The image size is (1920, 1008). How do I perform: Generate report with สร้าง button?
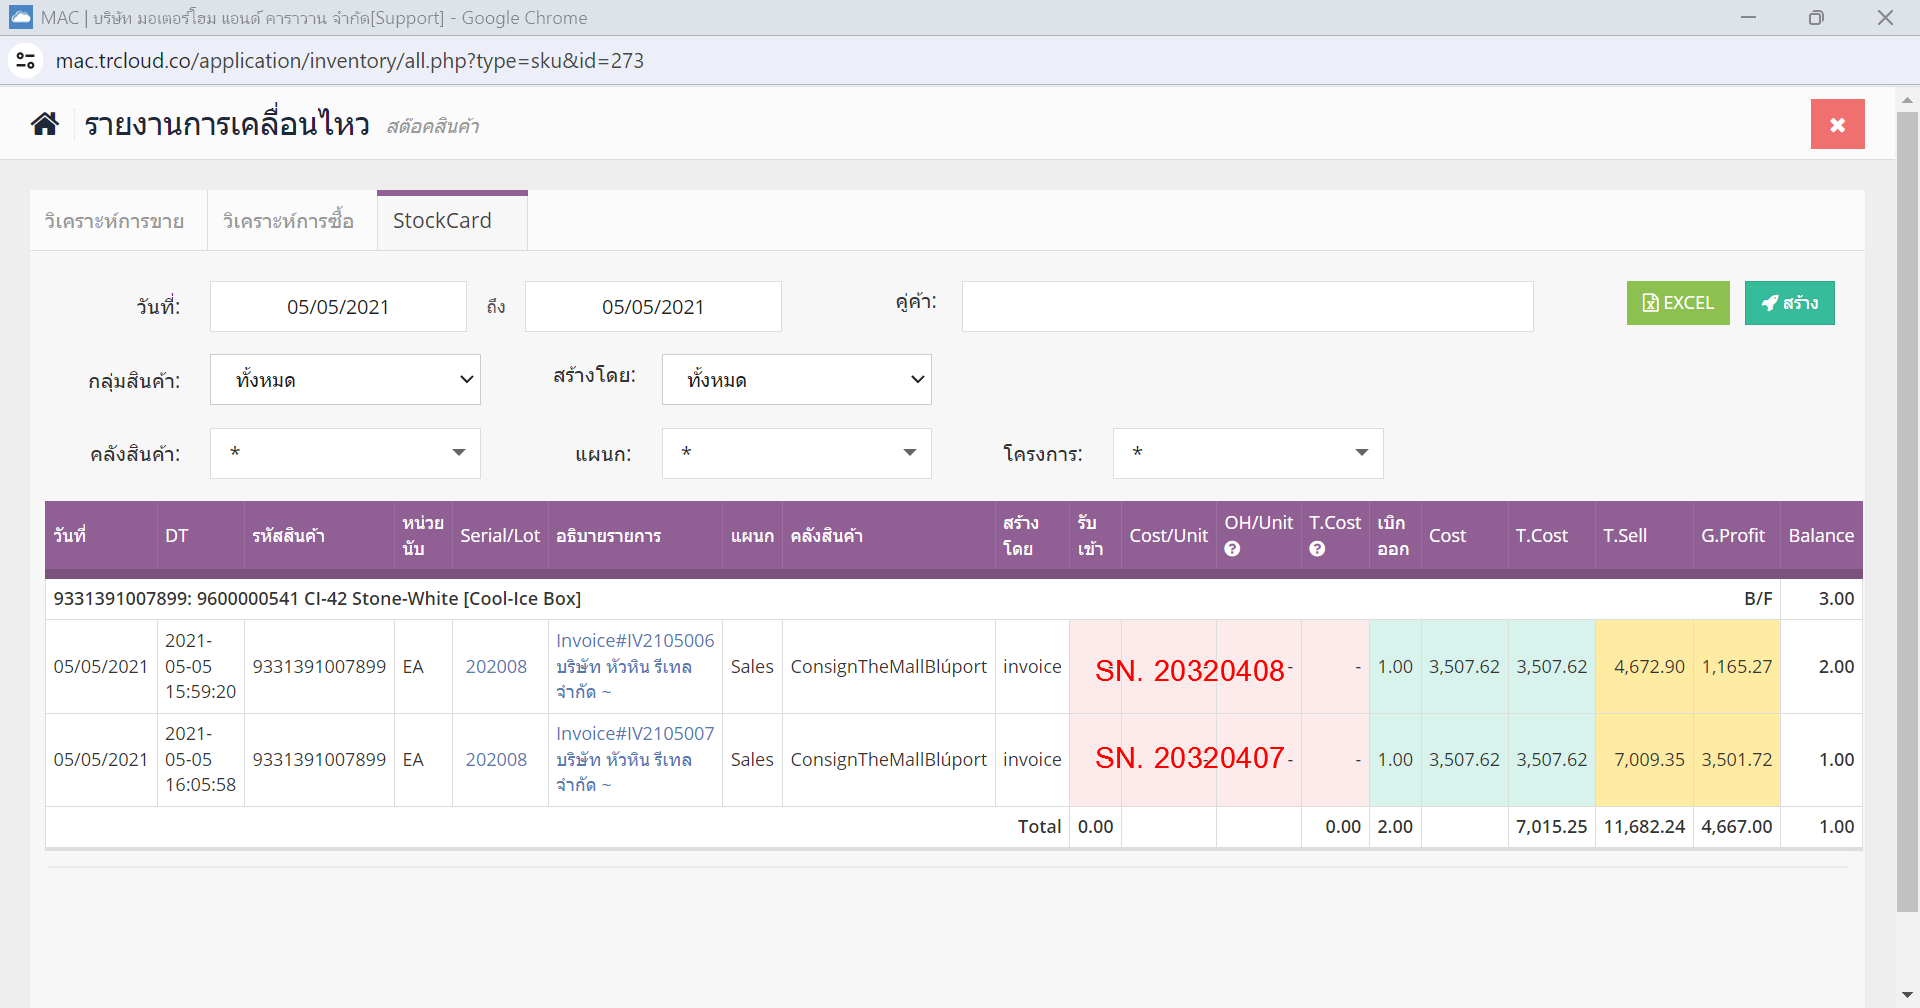tap(1789, 303)
